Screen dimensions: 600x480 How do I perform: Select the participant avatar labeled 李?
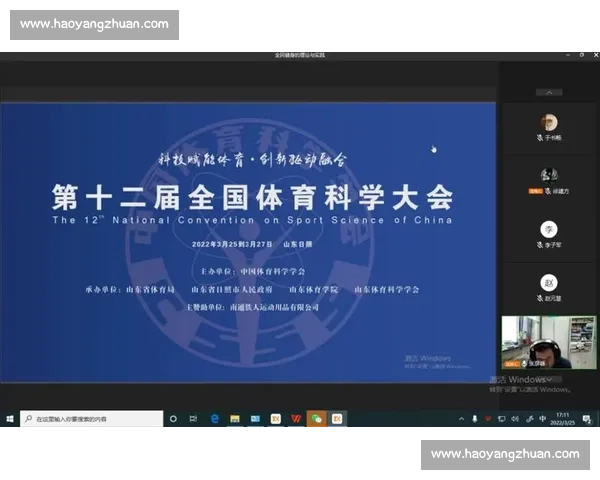click(549, 229)
